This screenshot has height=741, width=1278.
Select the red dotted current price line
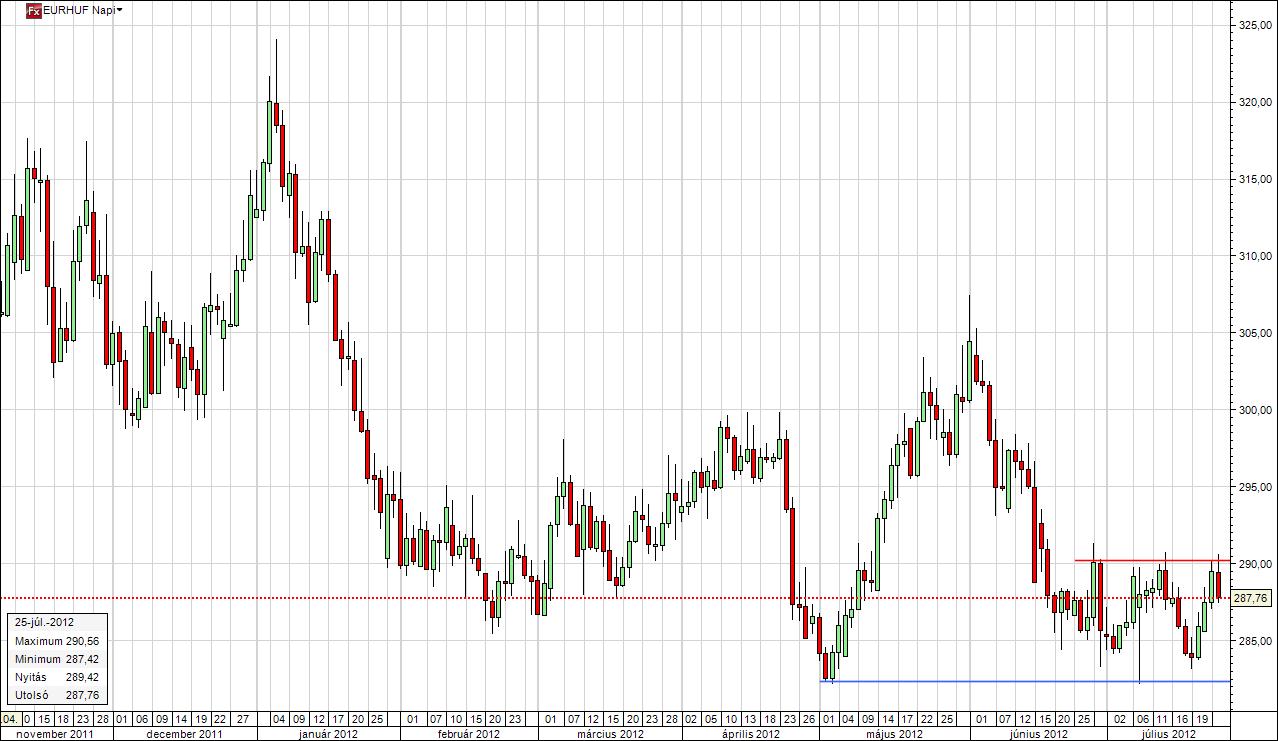[615, 598]
